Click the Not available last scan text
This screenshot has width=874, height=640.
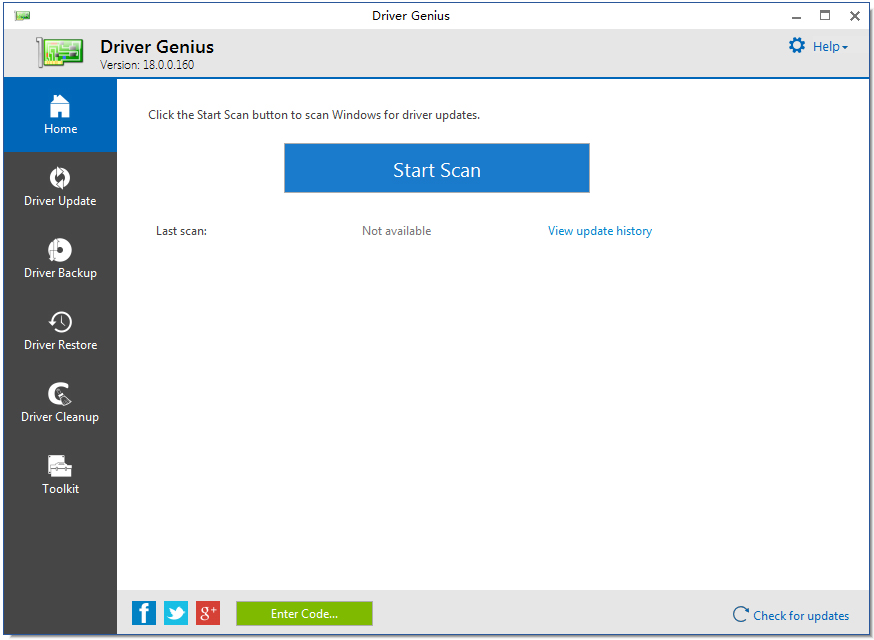click(x=396, y=230)
